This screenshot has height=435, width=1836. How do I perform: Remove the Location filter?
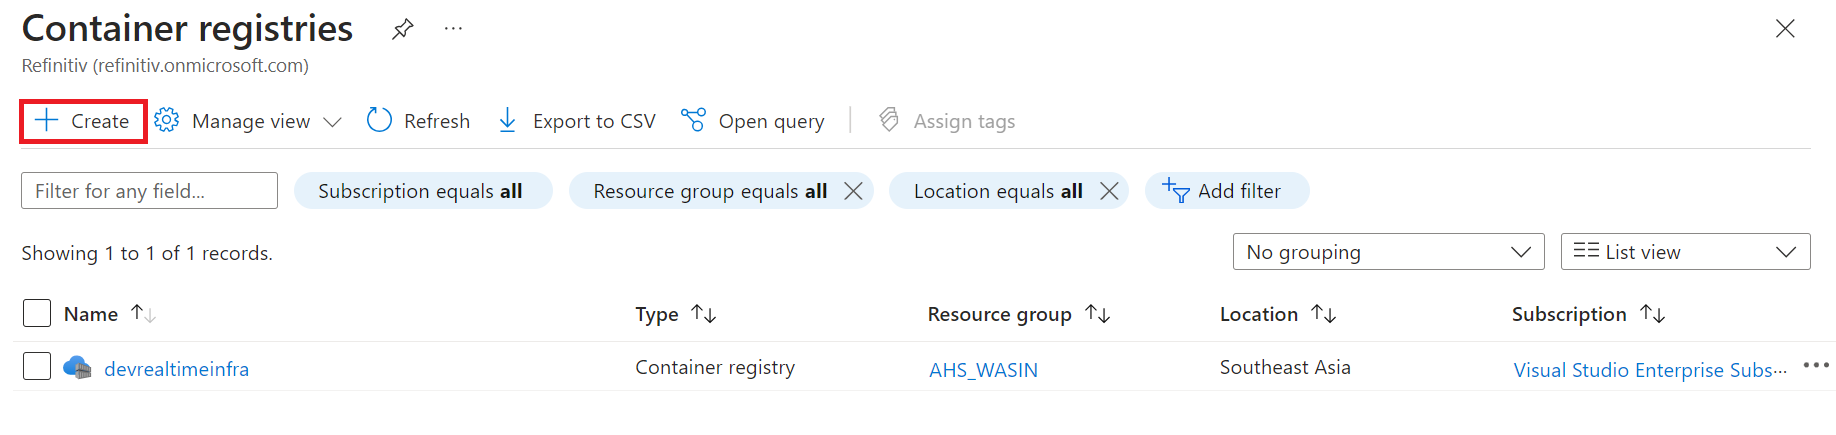[x=1109, y=191]
